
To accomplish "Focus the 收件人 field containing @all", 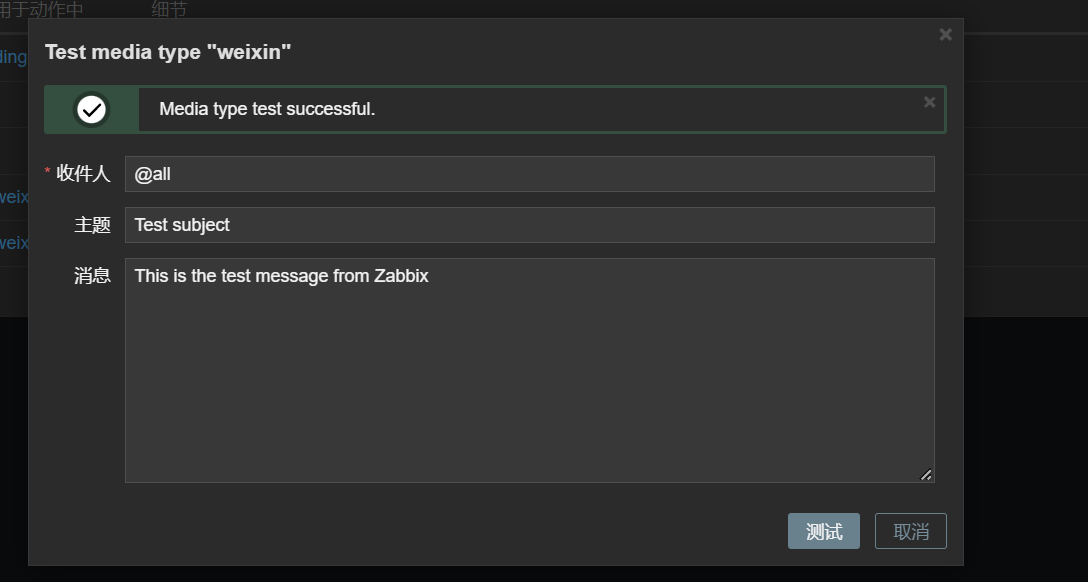I will pos(529,174).
